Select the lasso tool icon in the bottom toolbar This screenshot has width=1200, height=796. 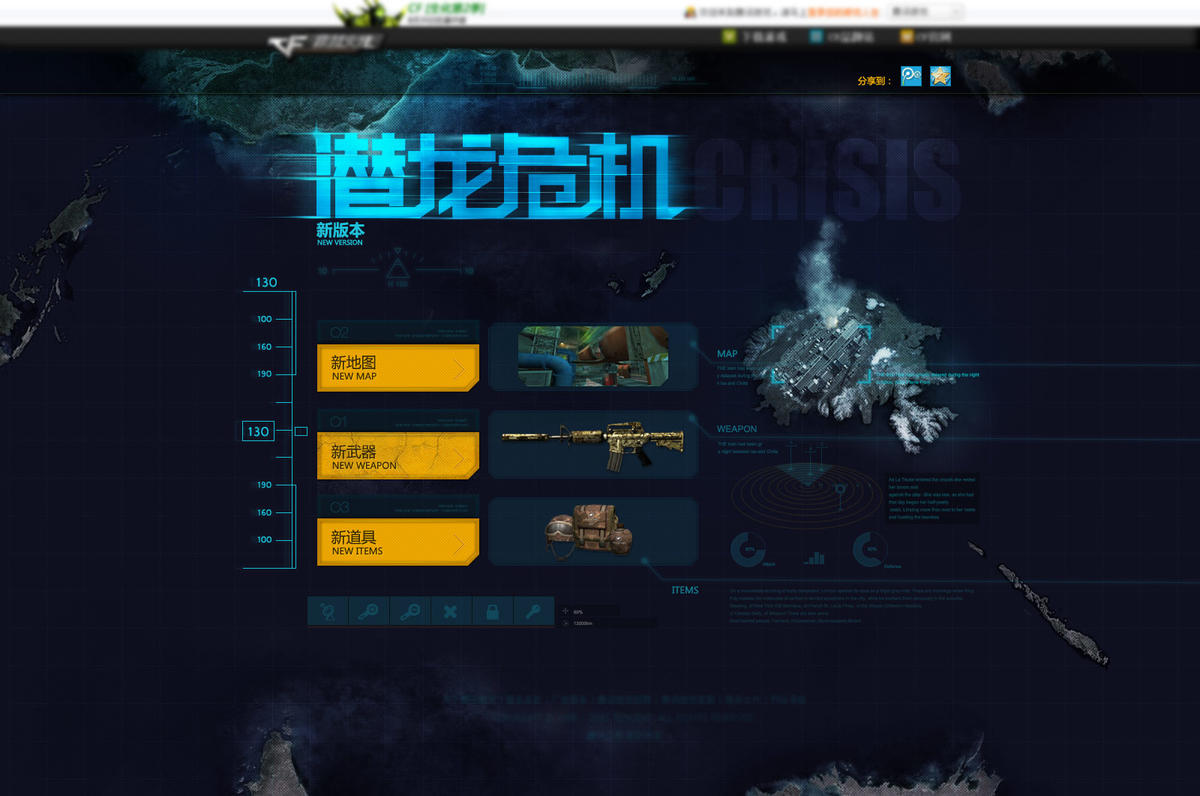(327, 611)
